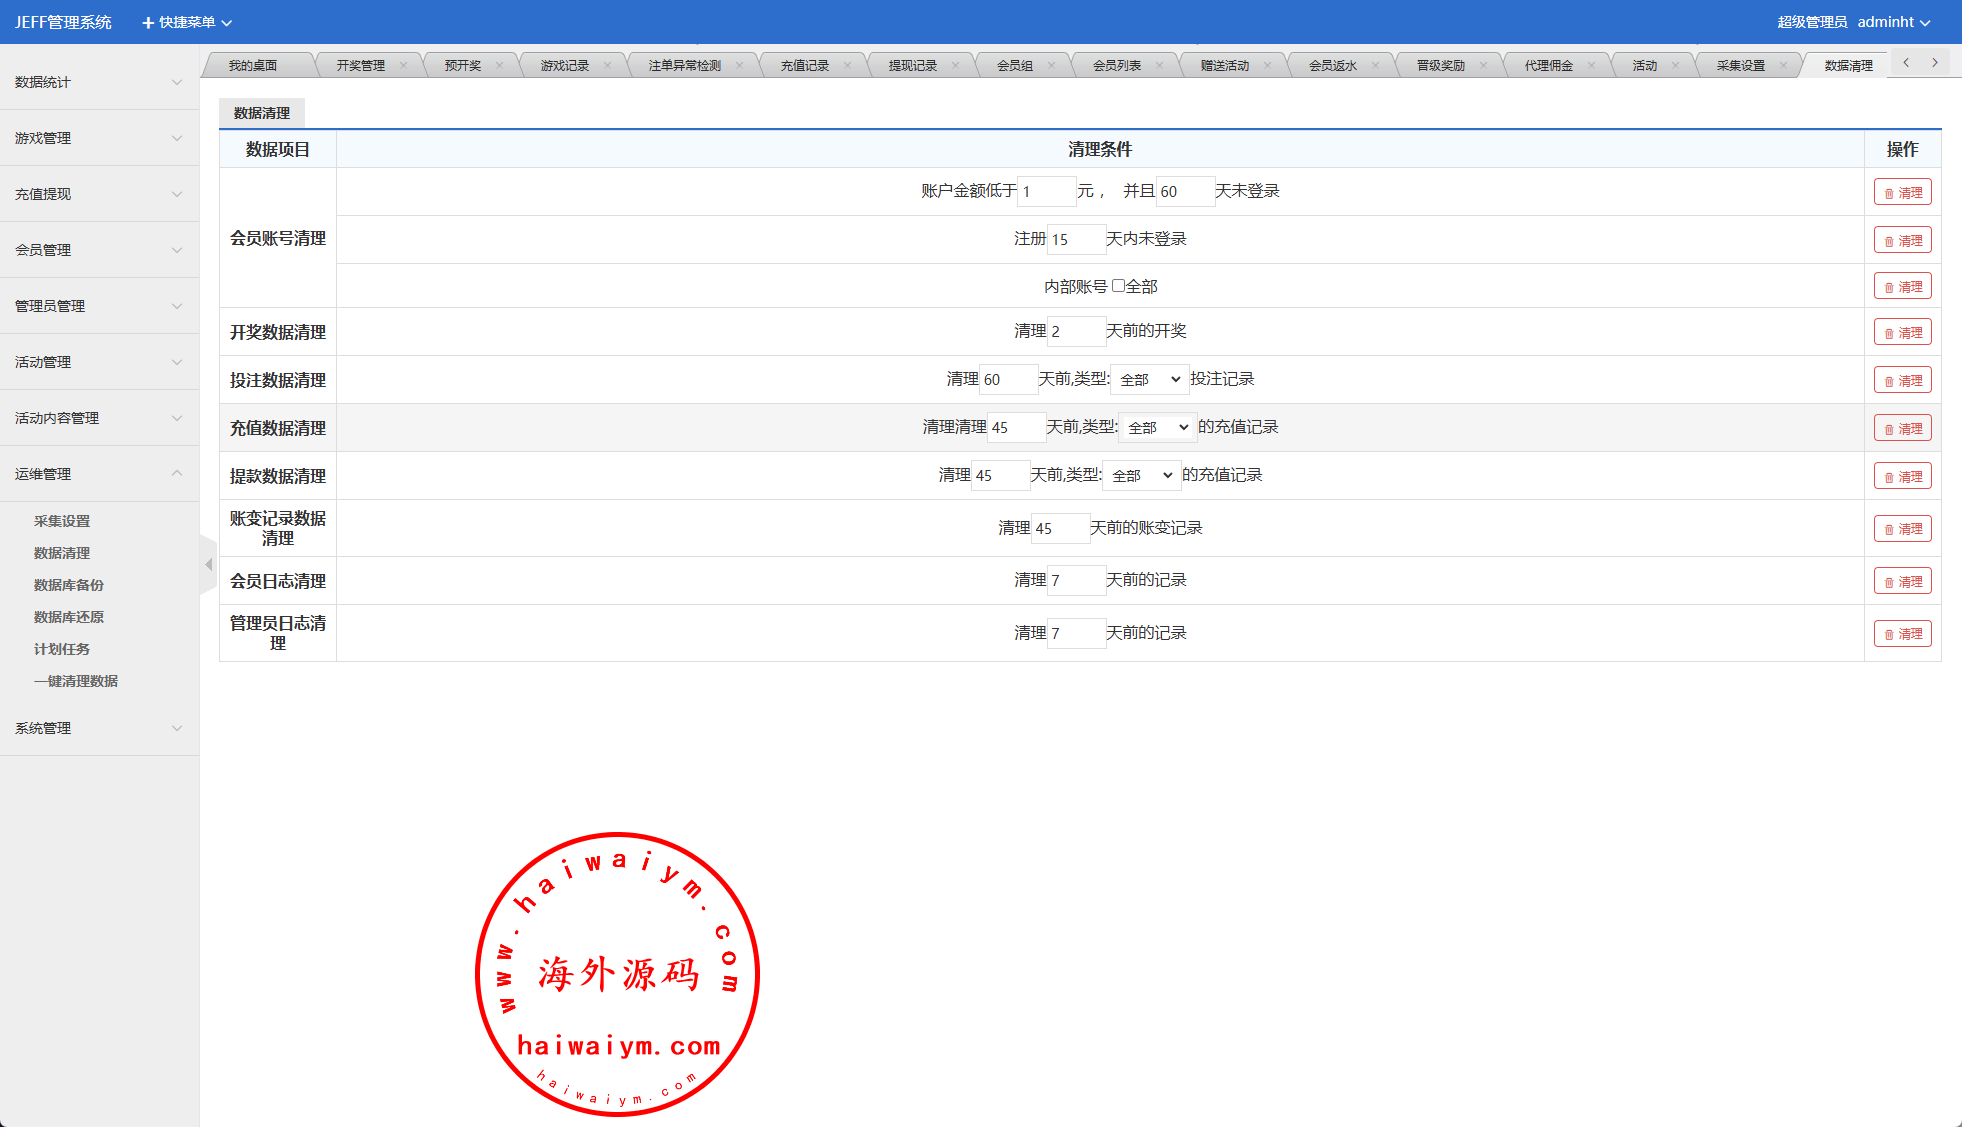This screenshot has width=1962, height=1127.
Task: Click the plus icon next to 快捷菜单
Action: click(148, 22)
